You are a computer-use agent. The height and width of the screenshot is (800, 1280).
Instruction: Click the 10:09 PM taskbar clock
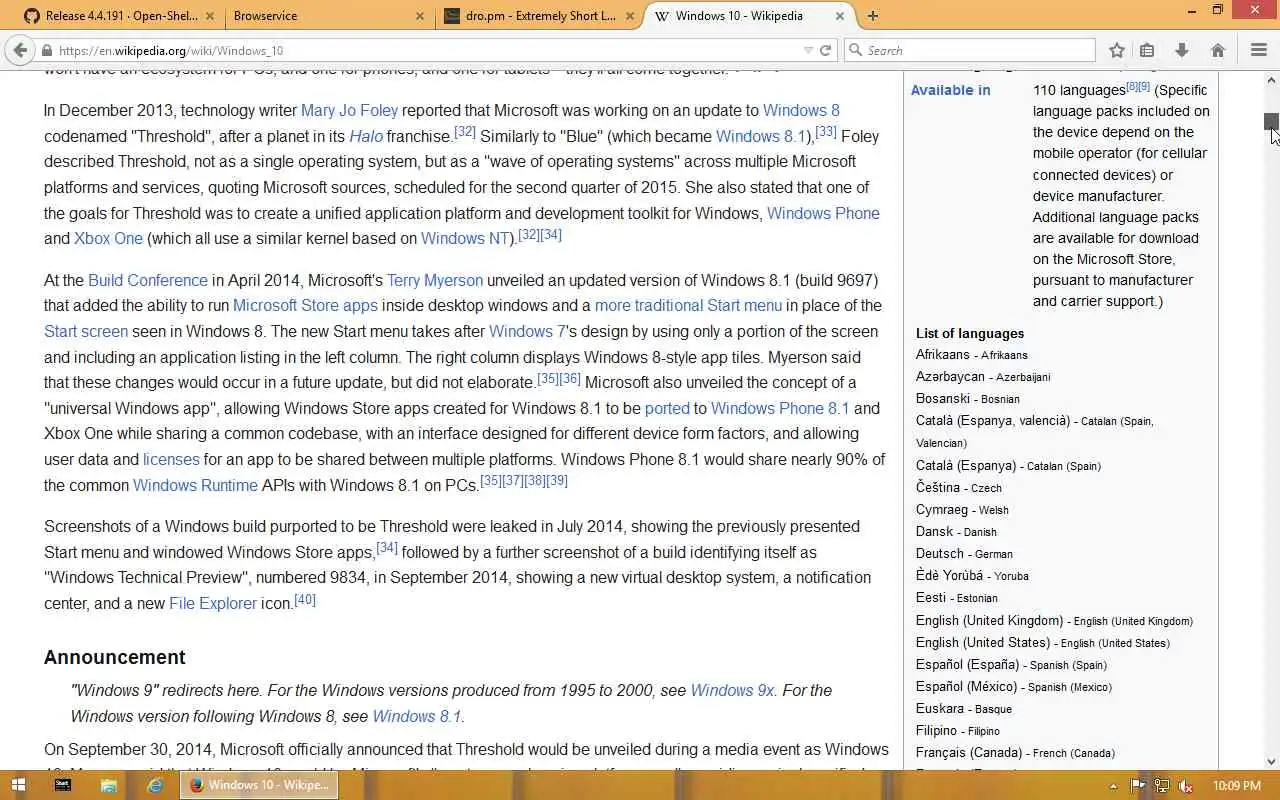(1237, 786)
